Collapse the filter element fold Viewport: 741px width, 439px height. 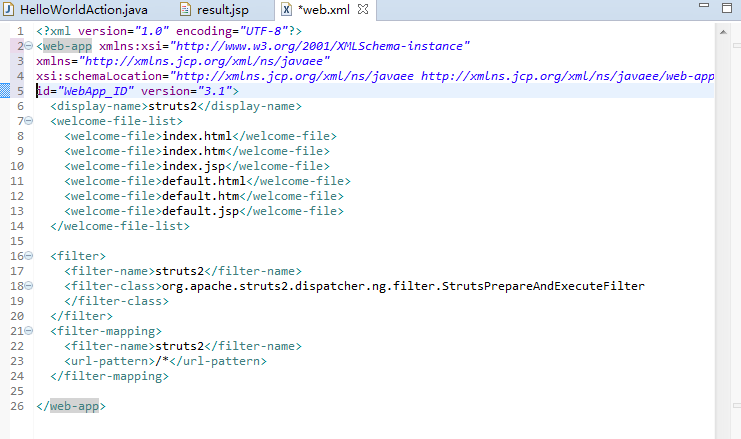coord(29,256)
